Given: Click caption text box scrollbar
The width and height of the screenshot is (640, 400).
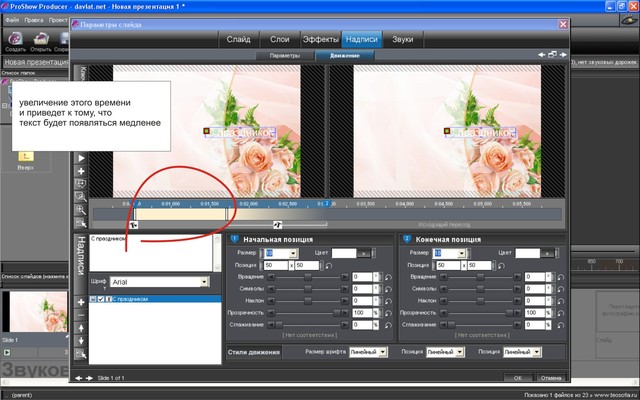Looking at the screenshot, I should click(217, 253).
